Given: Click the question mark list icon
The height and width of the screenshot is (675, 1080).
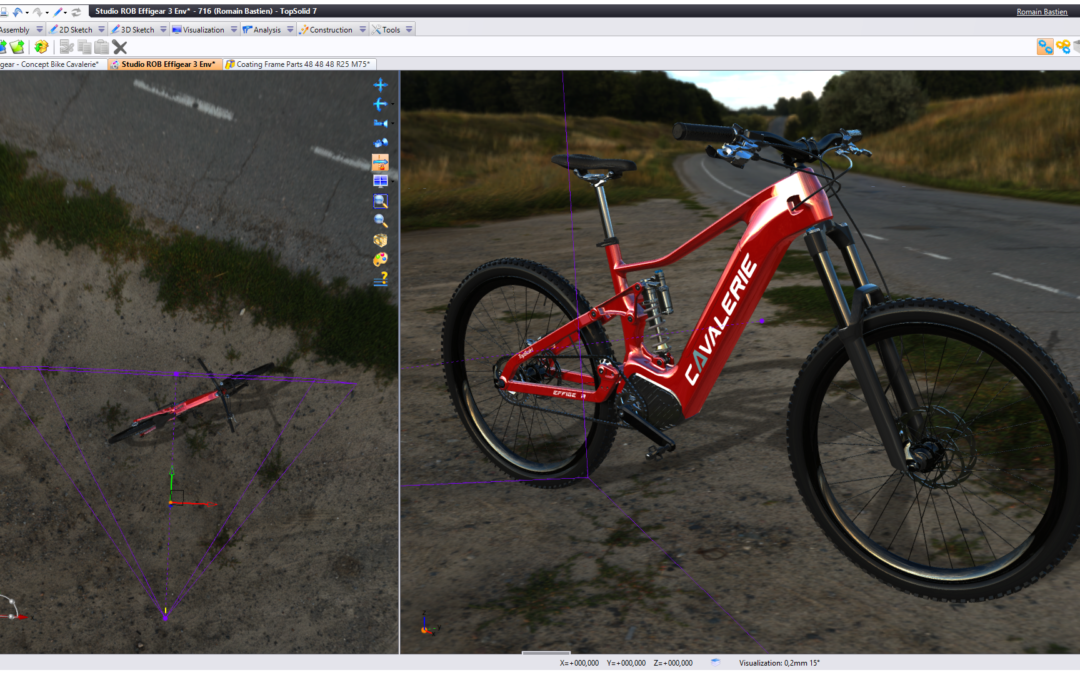Looking at the screenshot, I should [380, 279].
